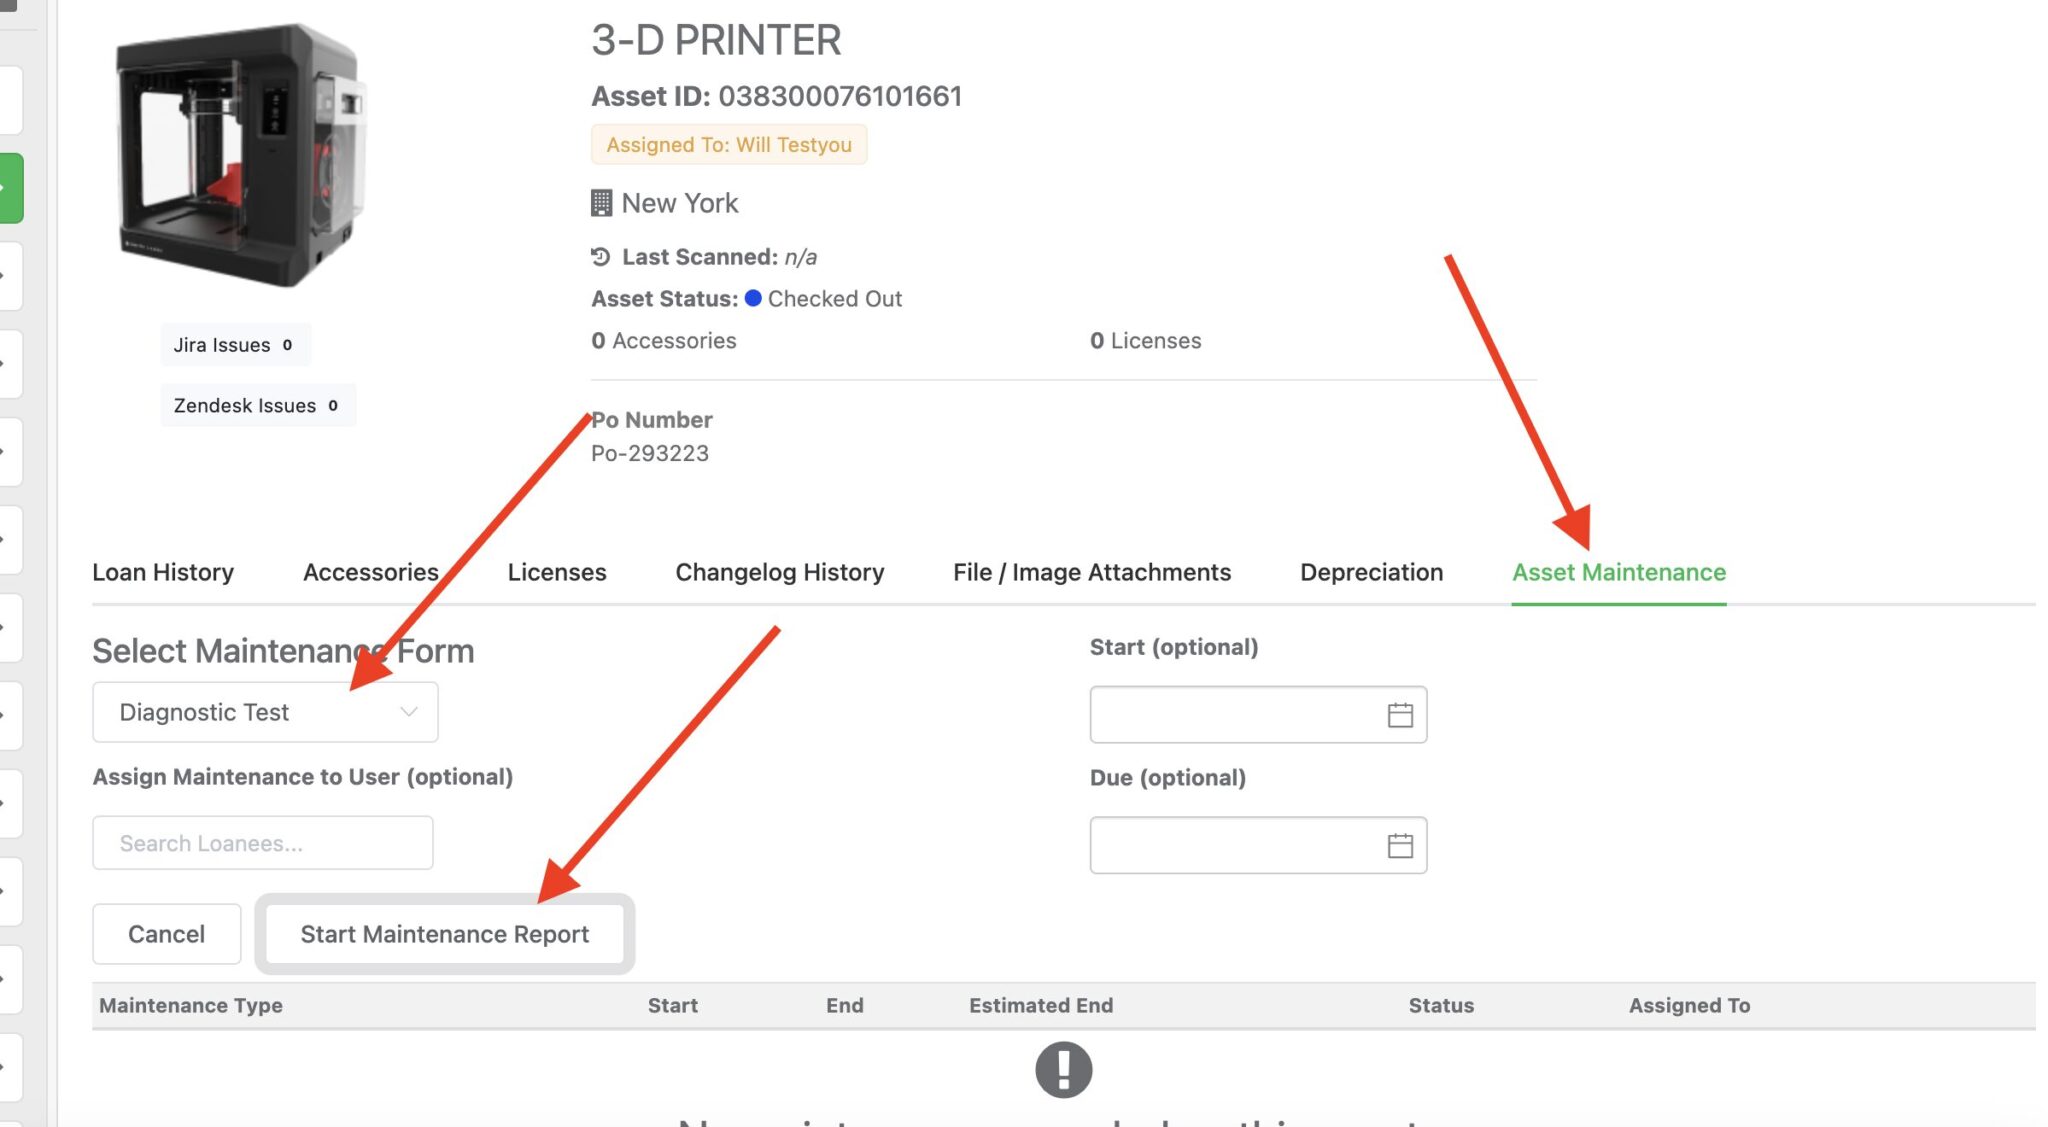Click the exclamation alert icon below the table
This screenshot has height=1127, width=2048.
click(1063, 1068)
